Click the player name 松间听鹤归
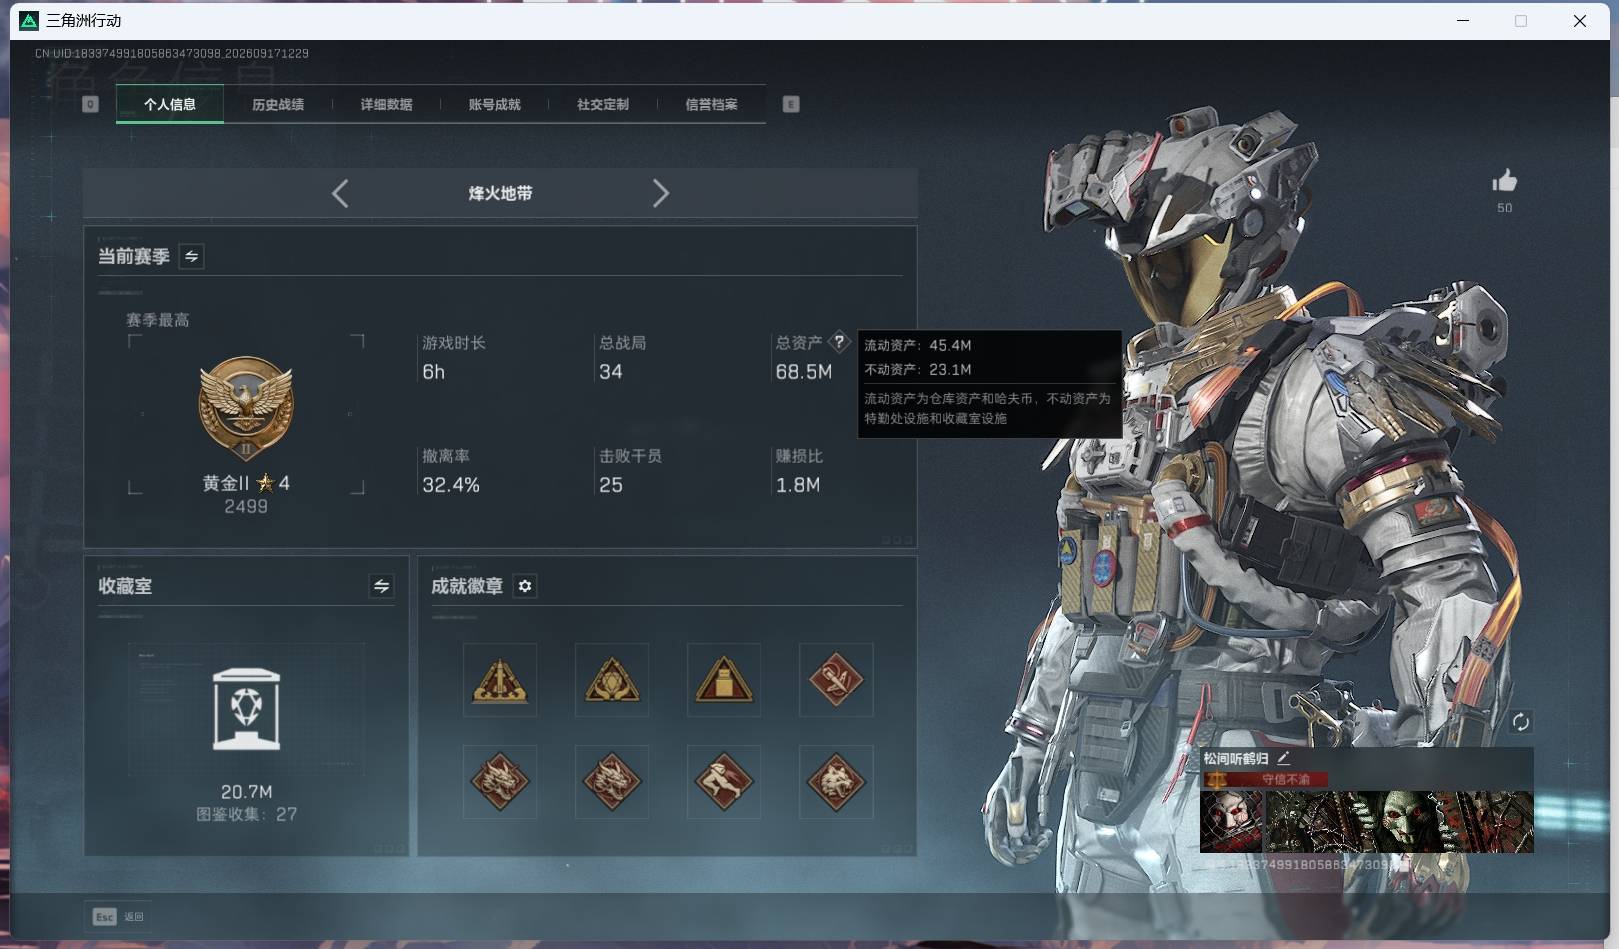 [1235, 759]
